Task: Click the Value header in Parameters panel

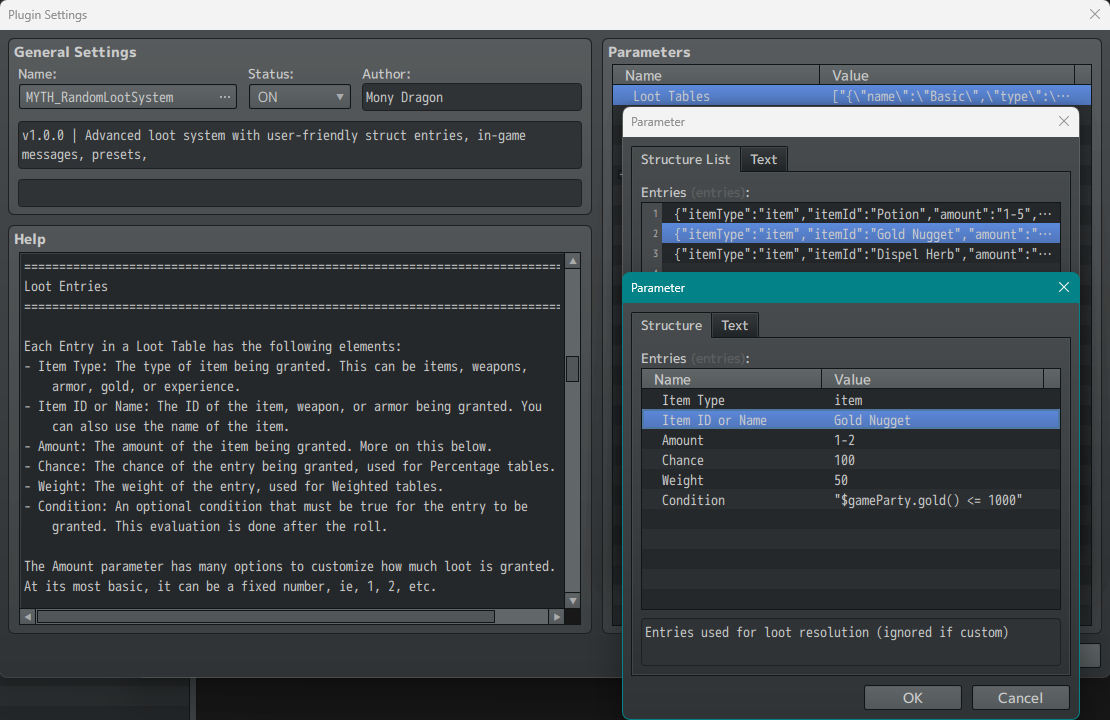Action: point(946,75)
